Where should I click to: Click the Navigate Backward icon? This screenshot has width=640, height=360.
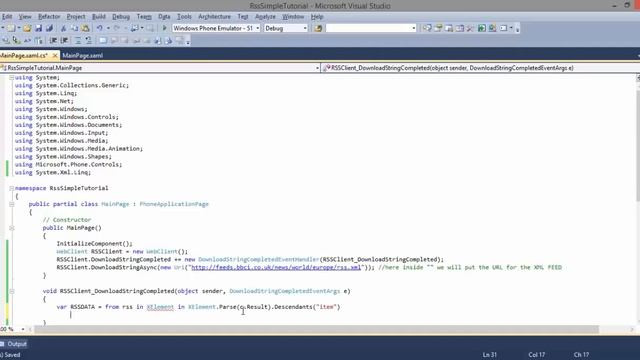coord(134,28)
